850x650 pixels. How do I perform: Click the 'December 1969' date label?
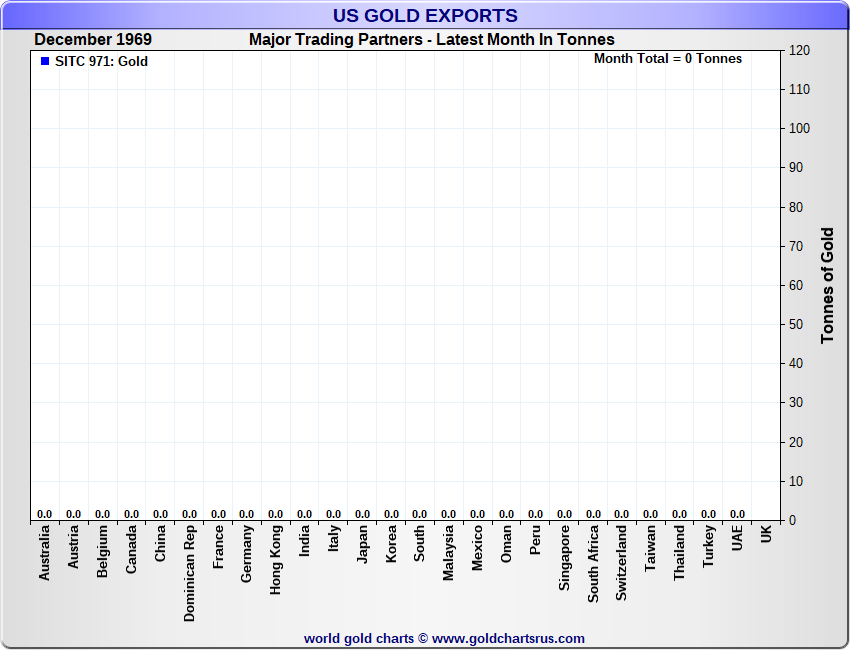click(93, 40)
